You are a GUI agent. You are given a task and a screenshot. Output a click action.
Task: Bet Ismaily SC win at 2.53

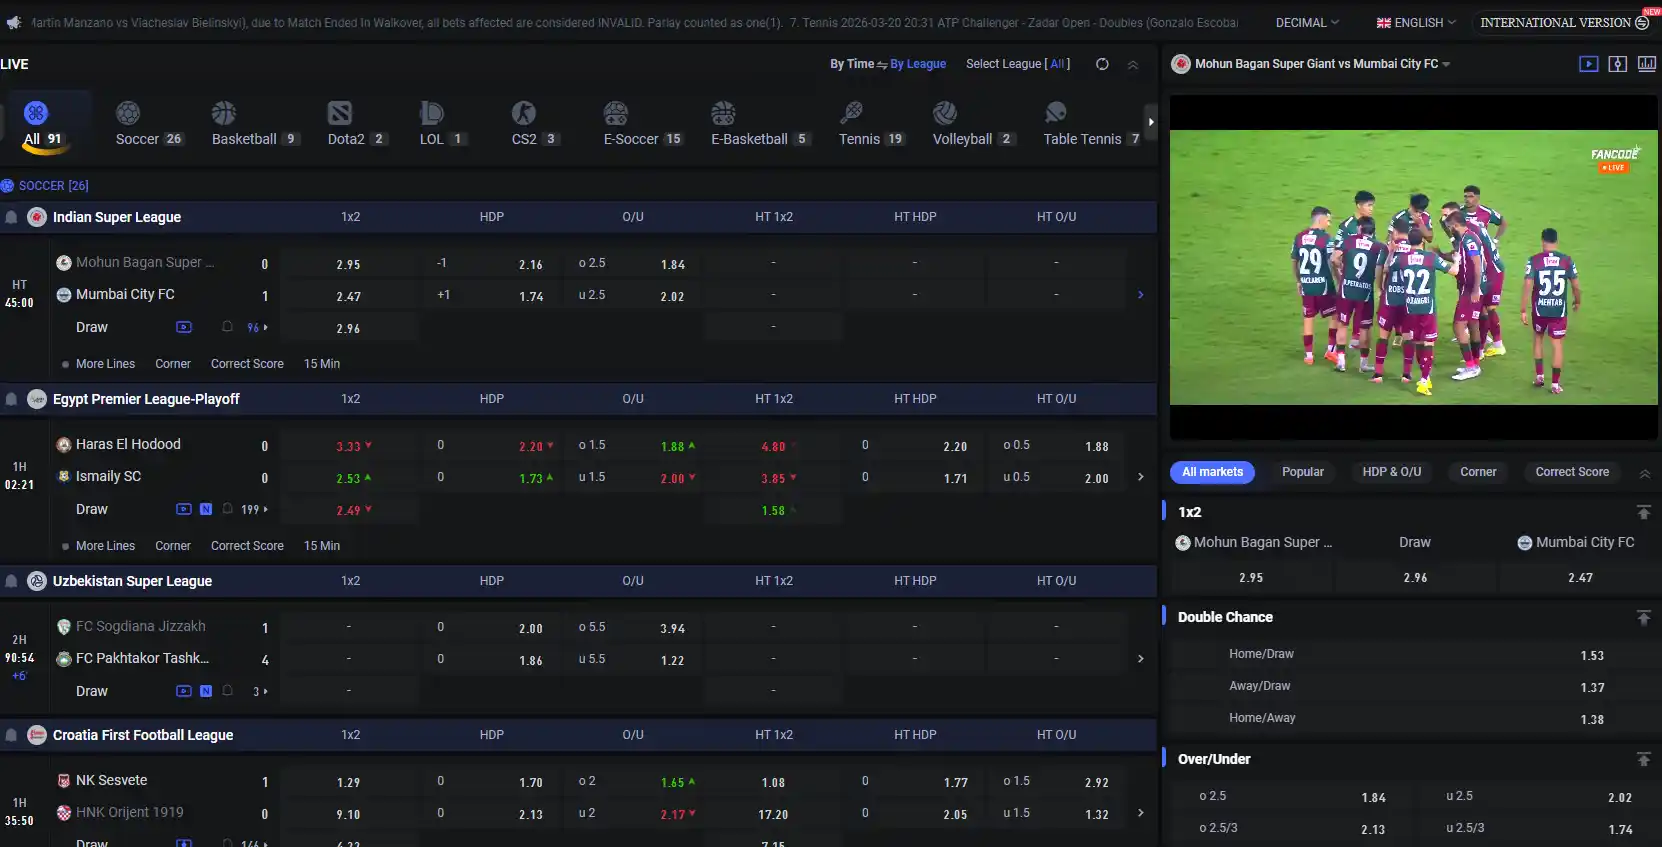(348, 478)
